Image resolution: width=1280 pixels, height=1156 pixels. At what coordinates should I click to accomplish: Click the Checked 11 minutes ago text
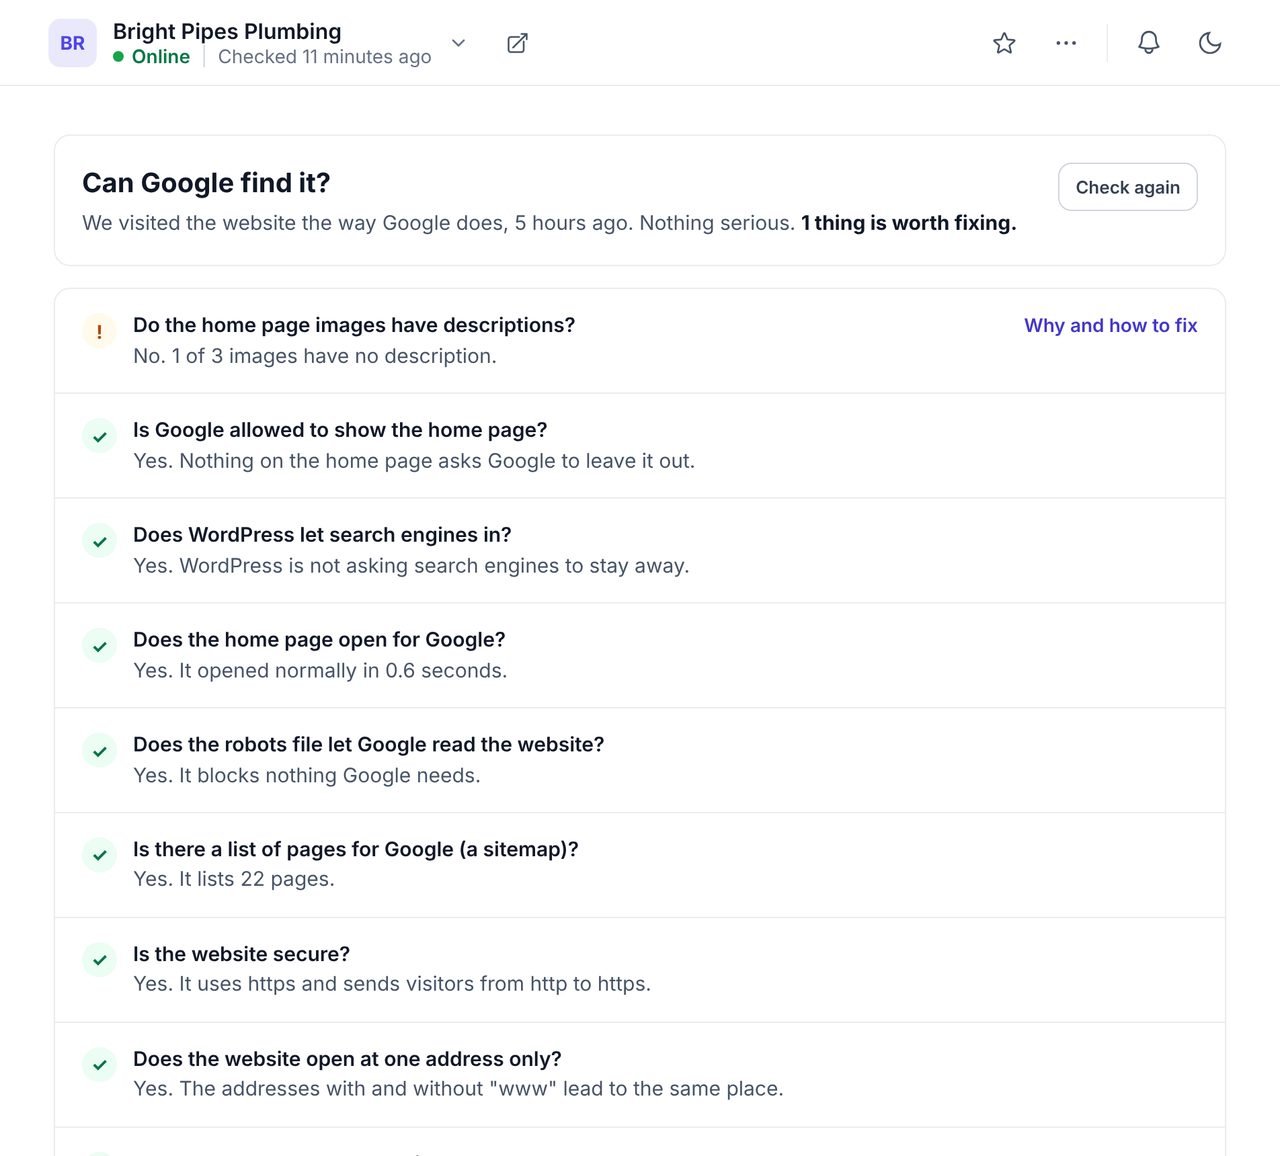325,57
